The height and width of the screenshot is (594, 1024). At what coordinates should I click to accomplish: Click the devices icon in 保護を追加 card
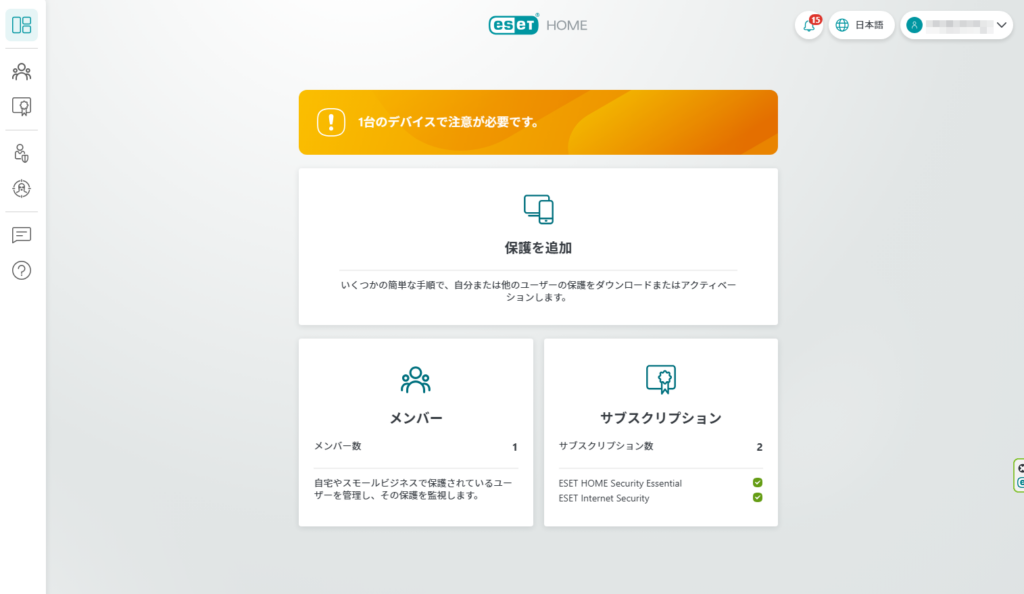(539, 210)
